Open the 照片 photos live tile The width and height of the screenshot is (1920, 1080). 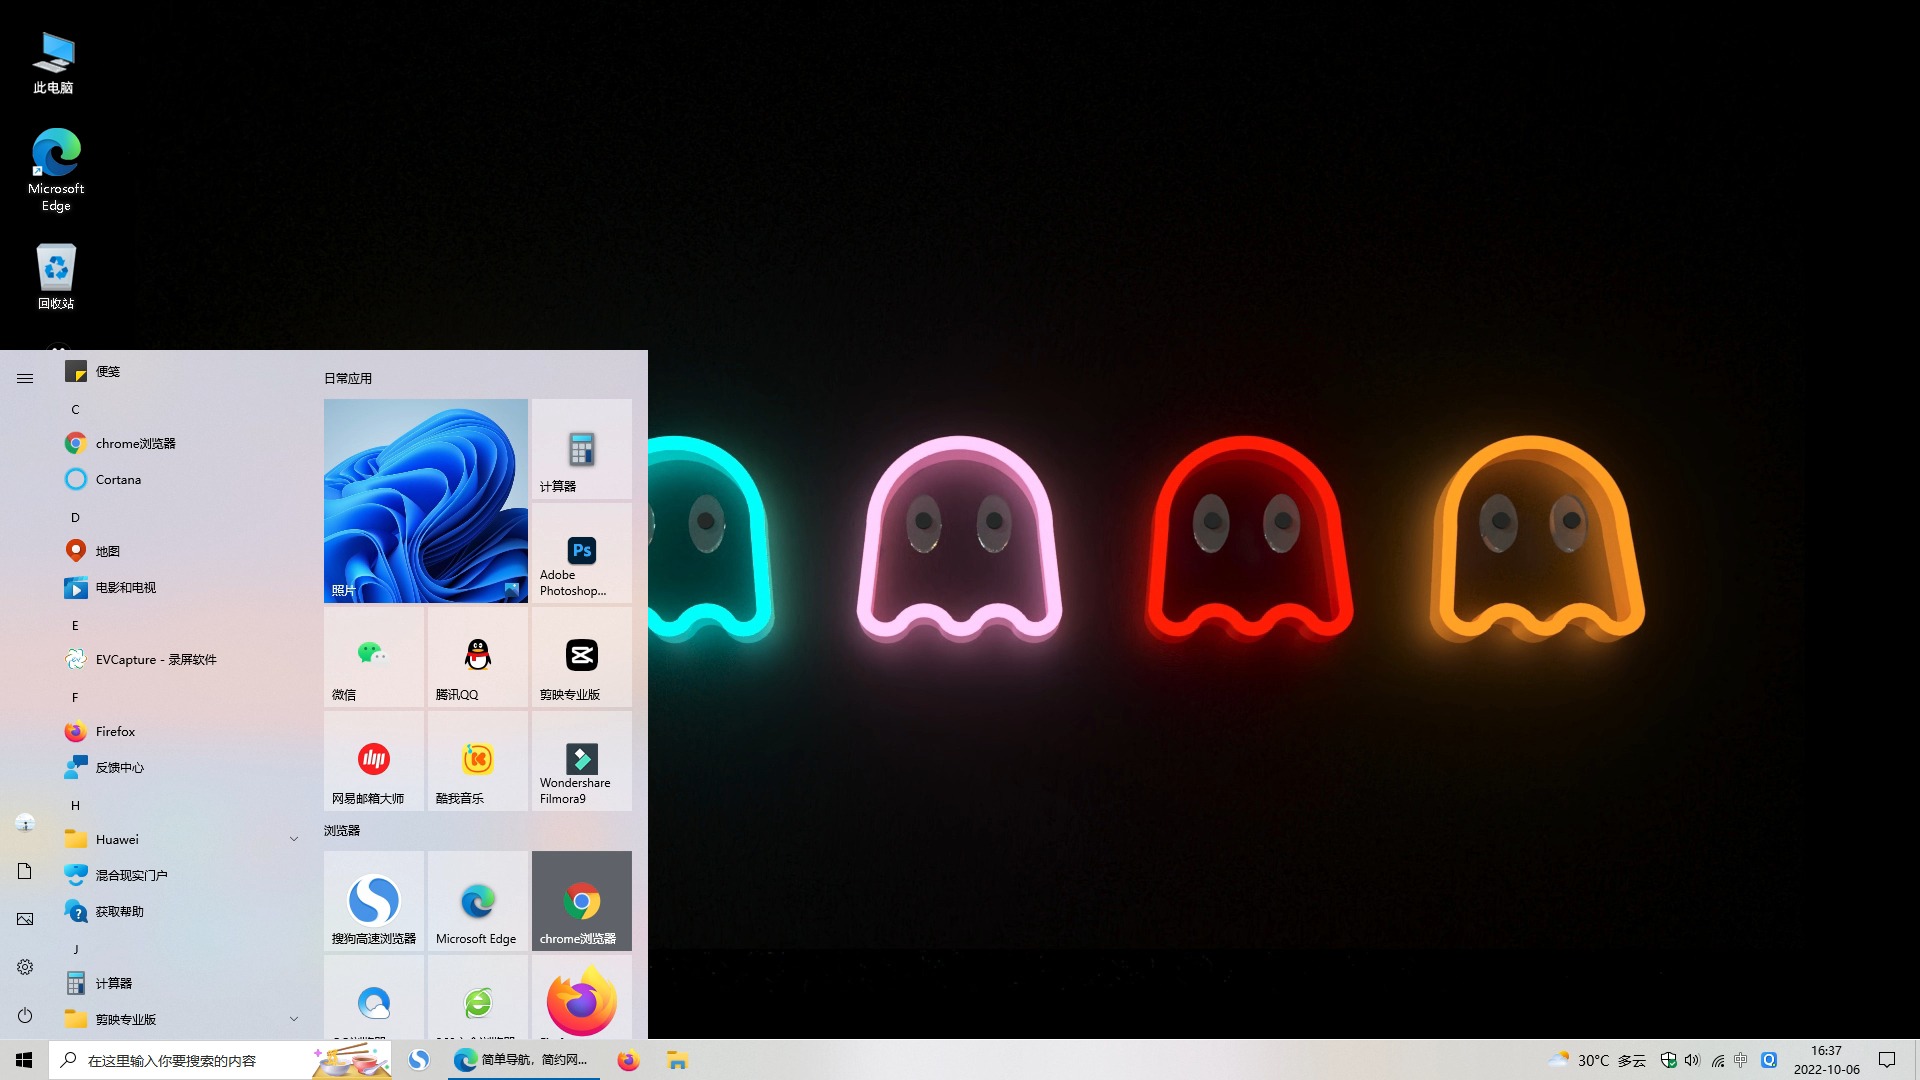tap(426, 501)
